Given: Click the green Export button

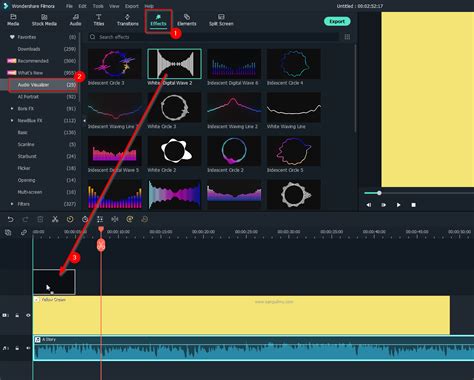Looking at the screenshot, I should 337,21.
